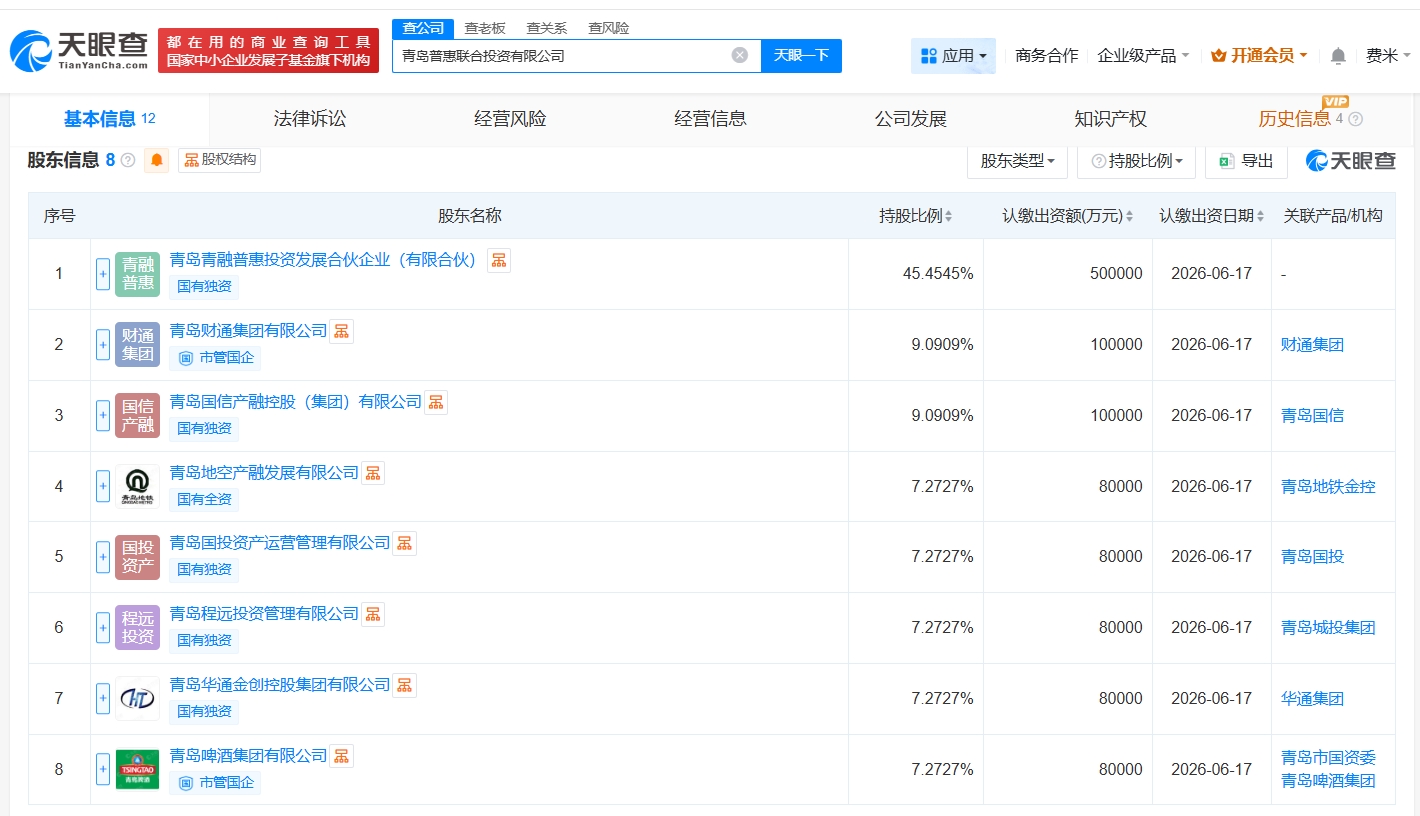Select the 查公司 search mode tab
Image resolution: width=1420 pixels, height=816 pixels.
(423, 28)
